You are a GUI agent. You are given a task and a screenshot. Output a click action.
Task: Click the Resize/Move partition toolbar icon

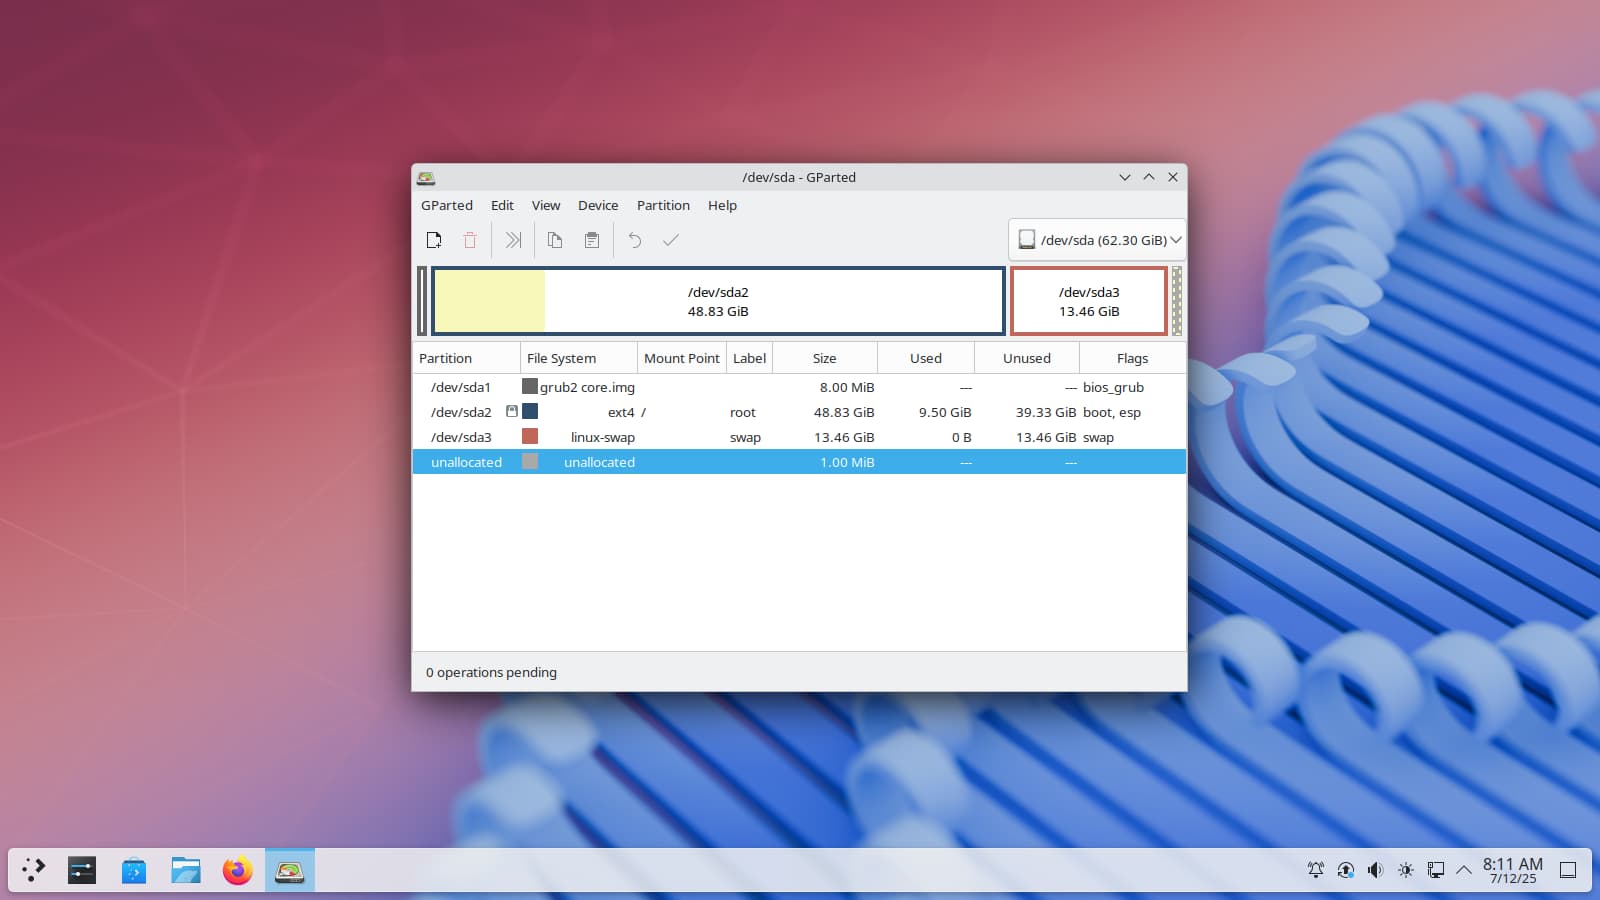(513, 240)
